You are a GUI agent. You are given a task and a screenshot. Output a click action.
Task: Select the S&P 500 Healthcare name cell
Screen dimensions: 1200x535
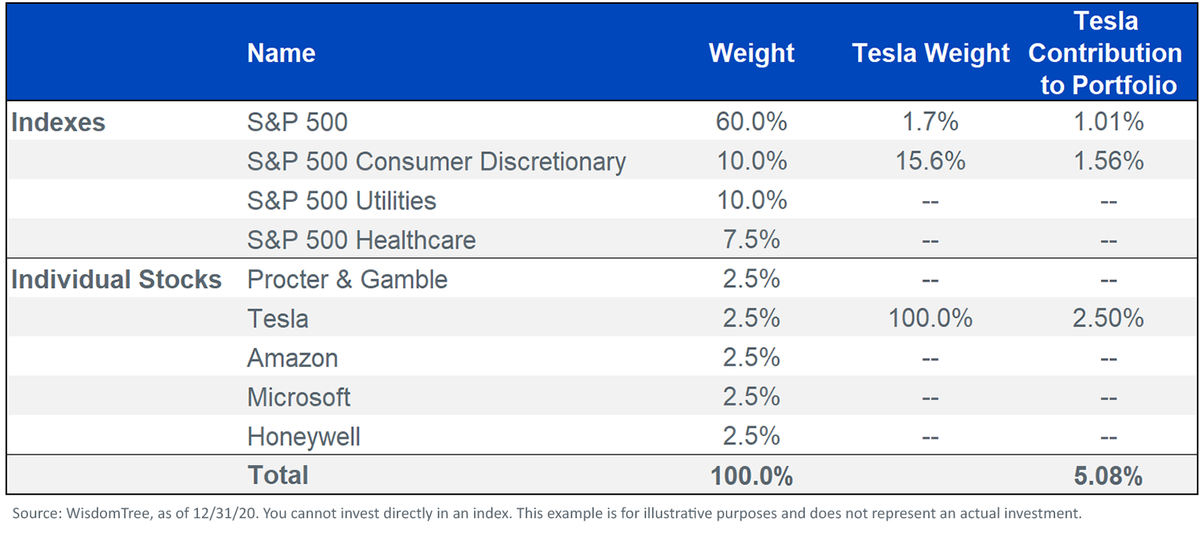(361, 240)
